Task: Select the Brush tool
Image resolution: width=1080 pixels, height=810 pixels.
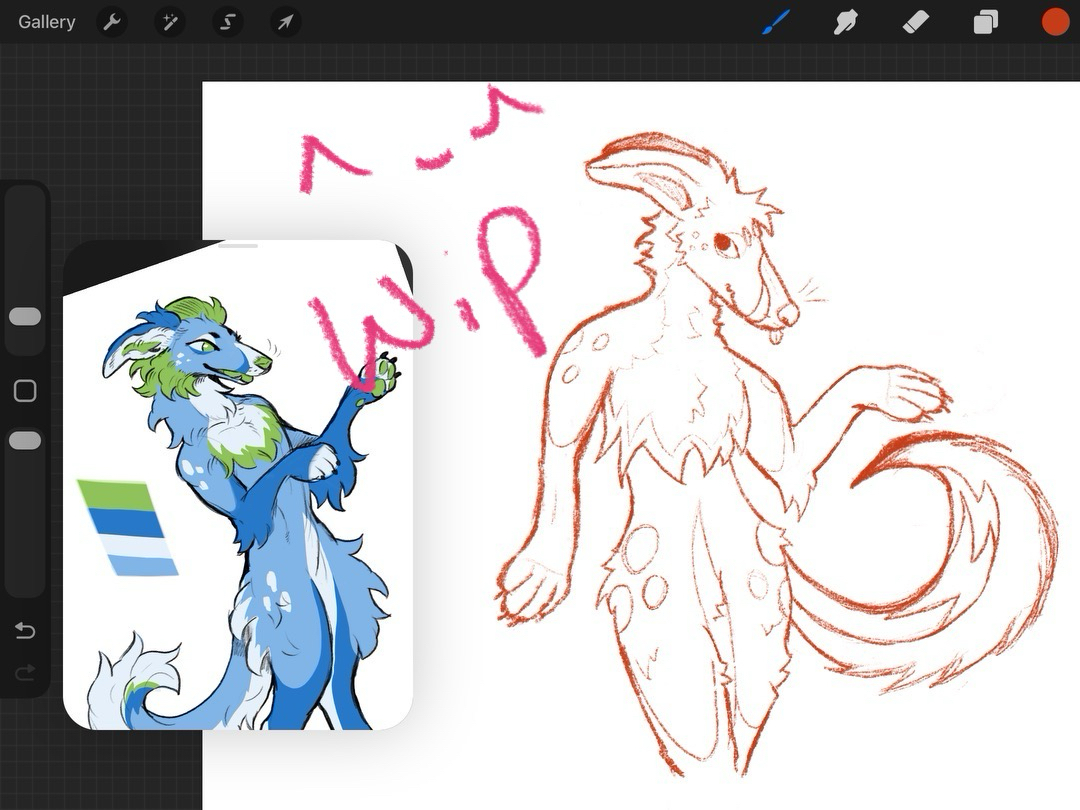Action: tap(776, 22)
